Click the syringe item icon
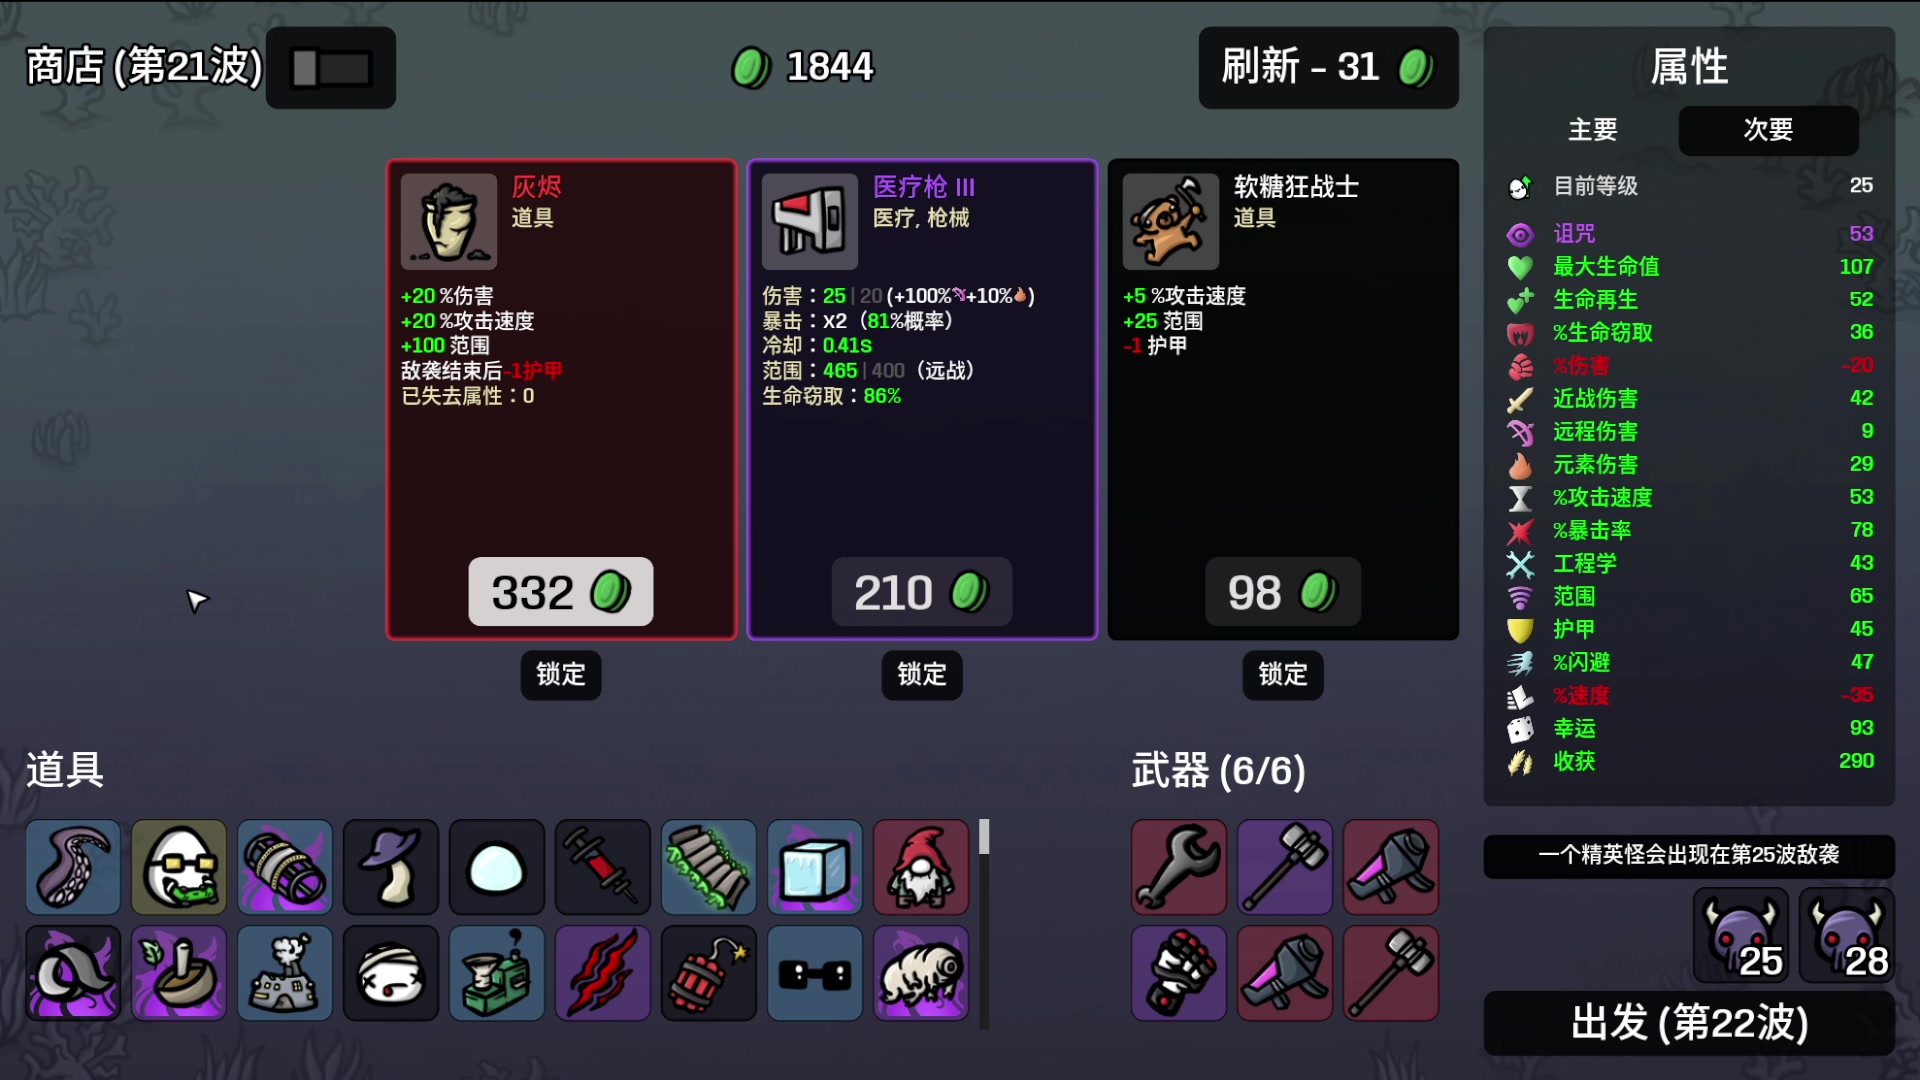1920x1080 pixels. [603, 867]
